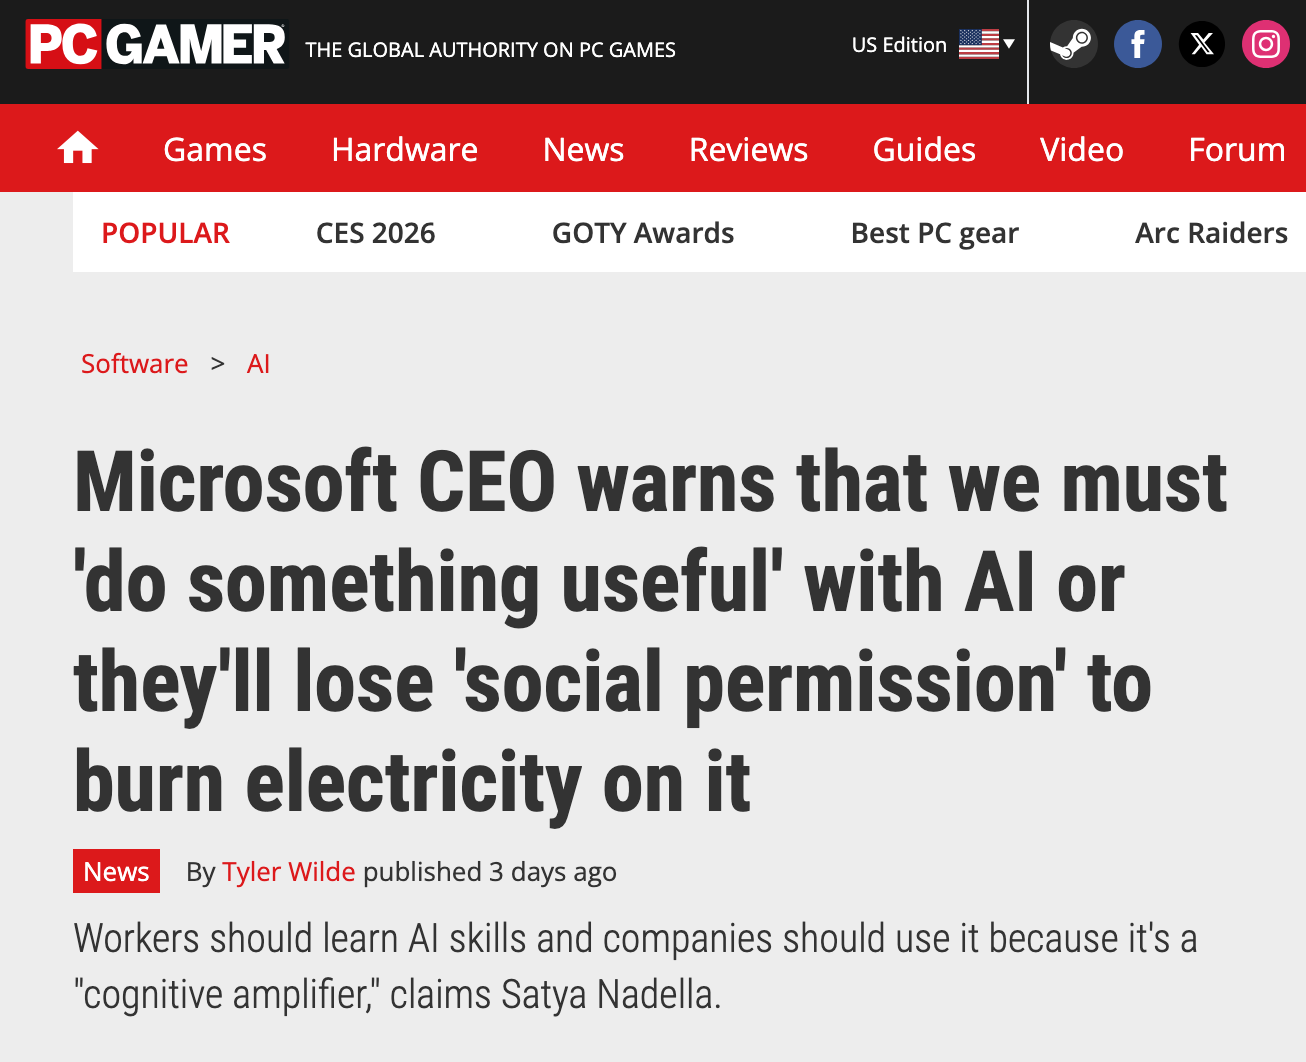Go to the home page icon
This screenshot has height=1062, width=1306.
click(x=77, y=149)
